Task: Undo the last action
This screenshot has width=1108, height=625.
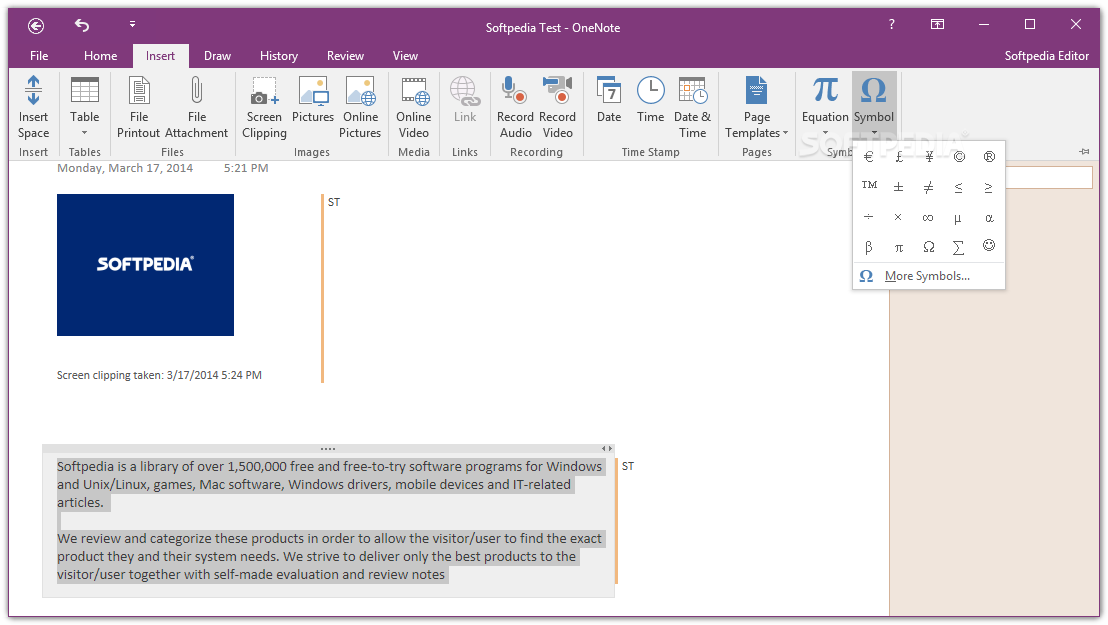Action: 82,25
